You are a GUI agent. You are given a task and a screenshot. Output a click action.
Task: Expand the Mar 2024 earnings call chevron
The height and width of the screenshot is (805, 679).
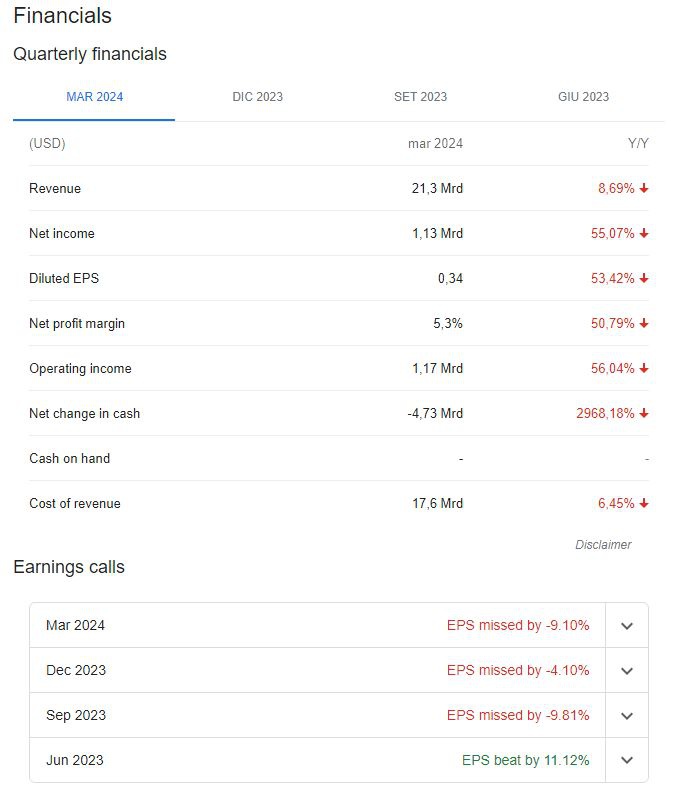pyautogui.click(x=627, y=626)
